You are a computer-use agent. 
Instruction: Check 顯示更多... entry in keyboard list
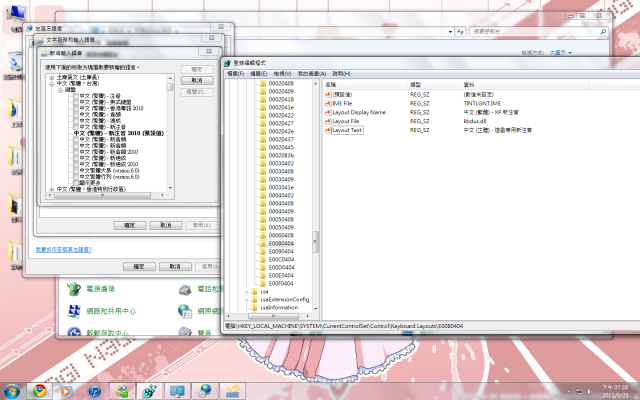(76, 183)
